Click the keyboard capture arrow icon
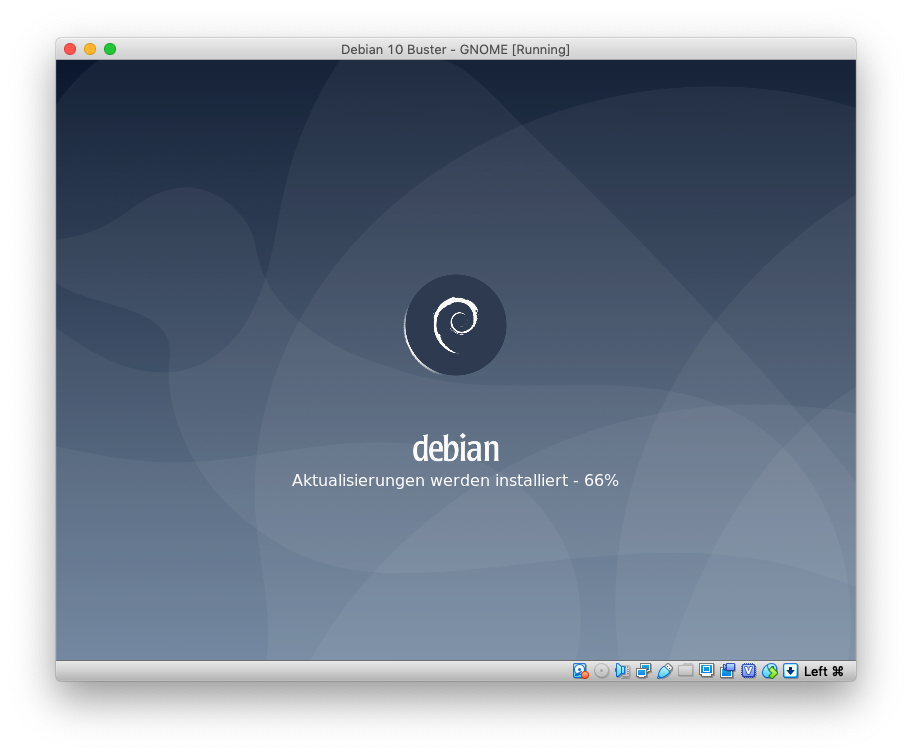Viewport: 912px width, 755px height. click(x=790, y=671)
